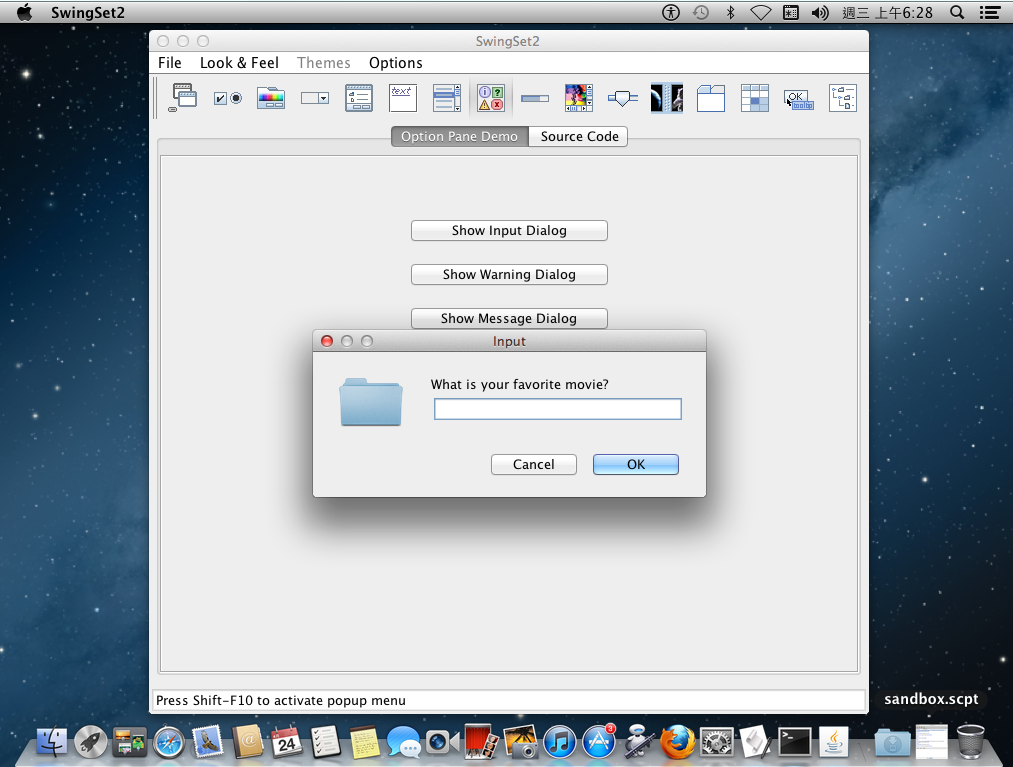
Task: Switch to the ComboBox demo icon
Action: point(315,97)
